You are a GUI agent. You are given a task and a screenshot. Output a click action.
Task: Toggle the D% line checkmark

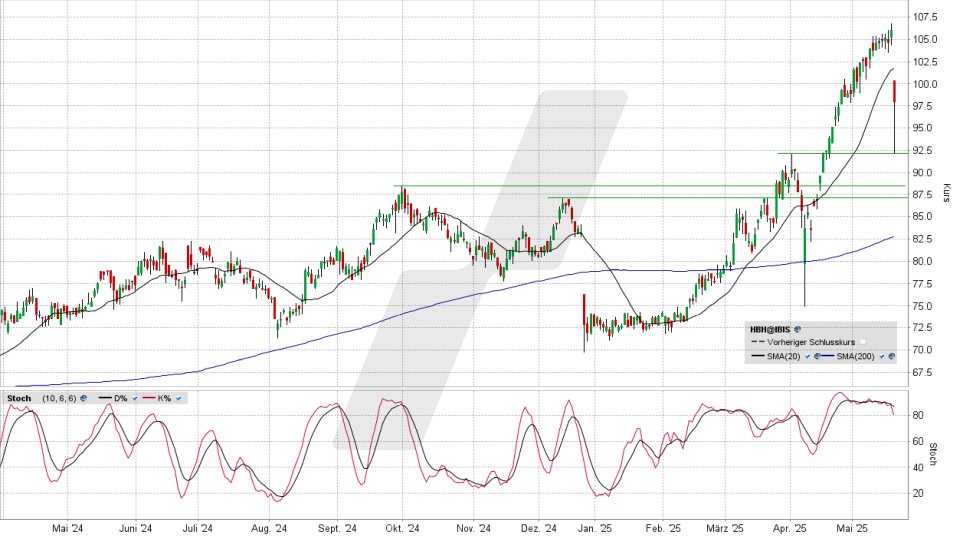(135, 398)
